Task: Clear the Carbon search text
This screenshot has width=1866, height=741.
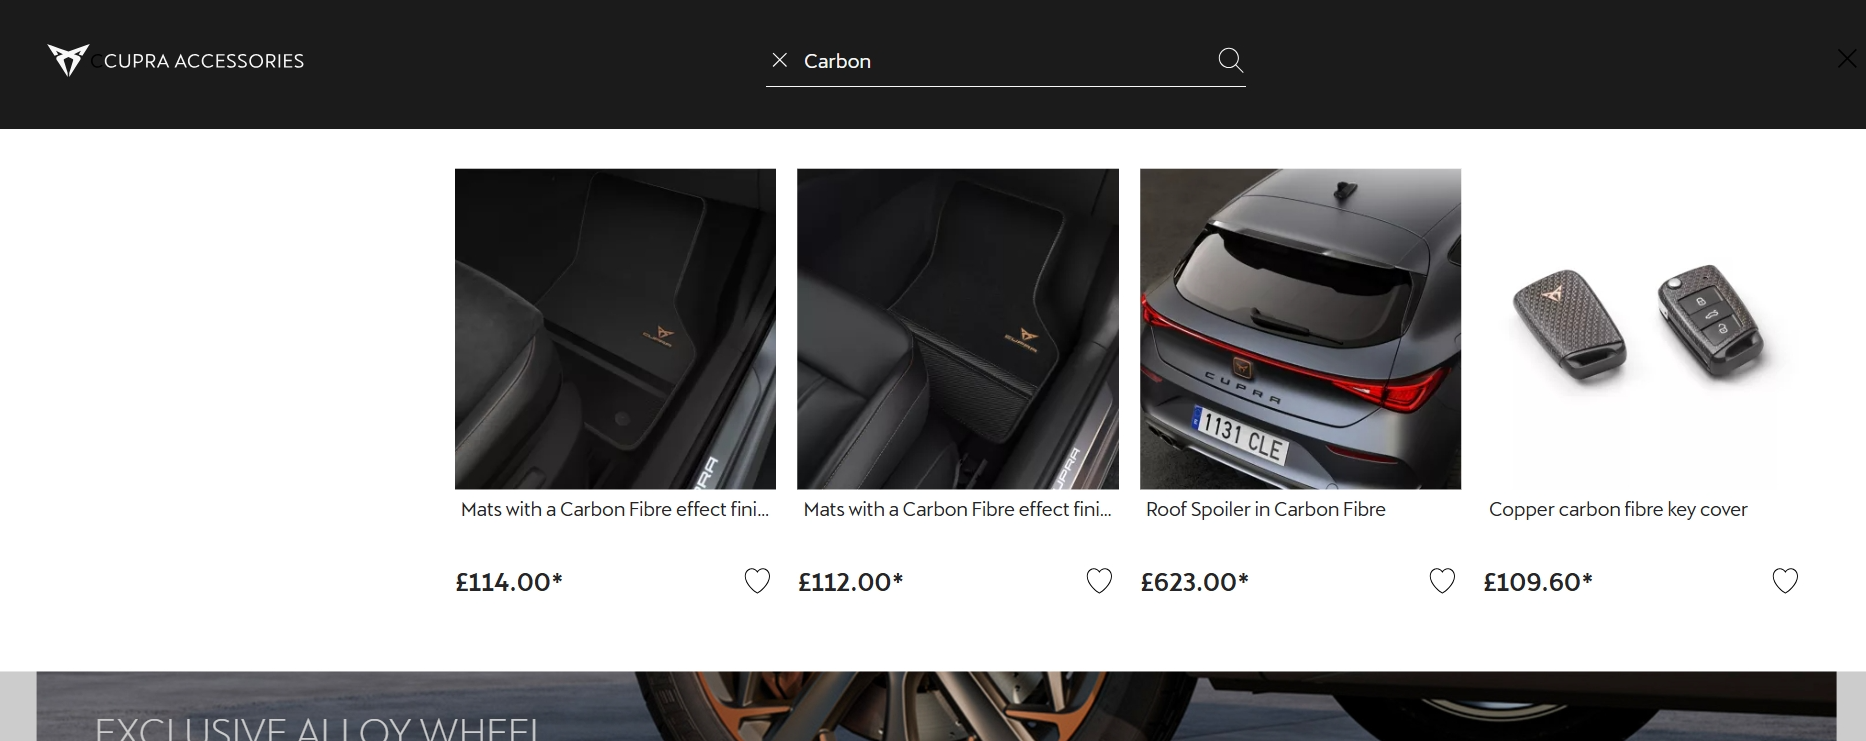Action: [780, 60]
